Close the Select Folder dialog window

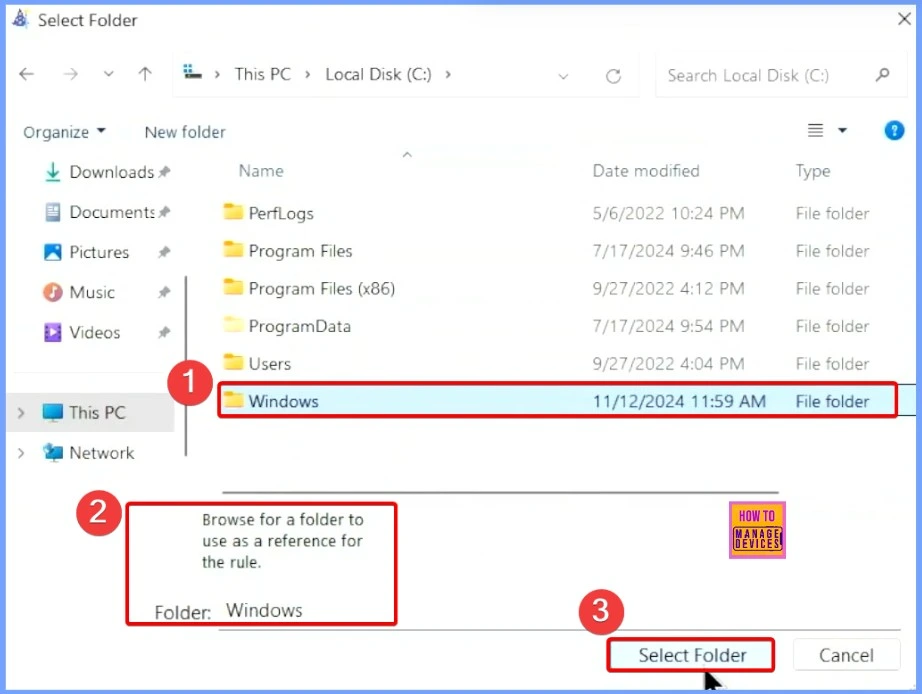coord(904,19)
